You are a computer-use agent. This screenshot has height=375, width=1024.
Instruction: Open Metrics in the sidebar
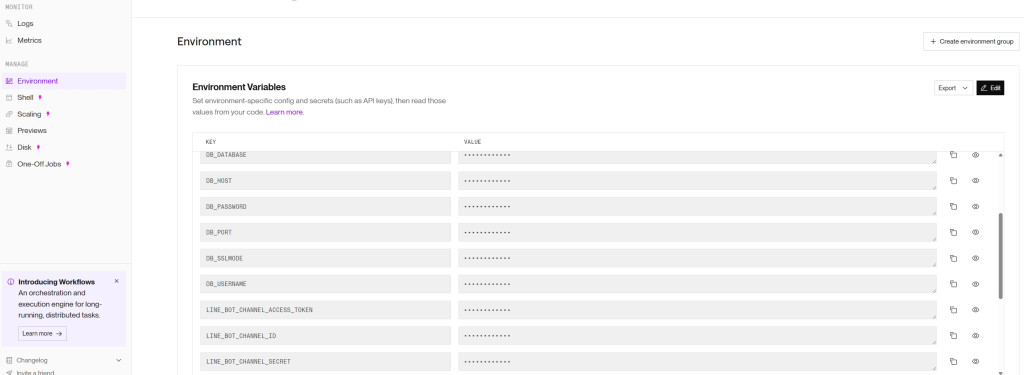tap(29, 41)
